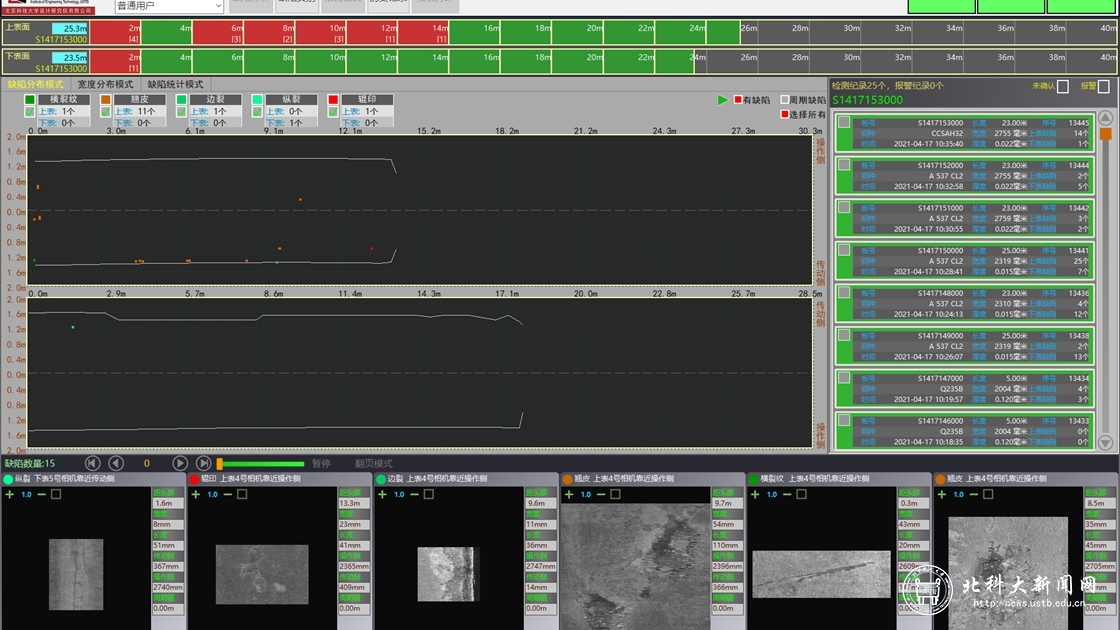The image size is (1120, 630).
Task: Open the Q235B record with serial 13434
Action: (x=964, y=389)
